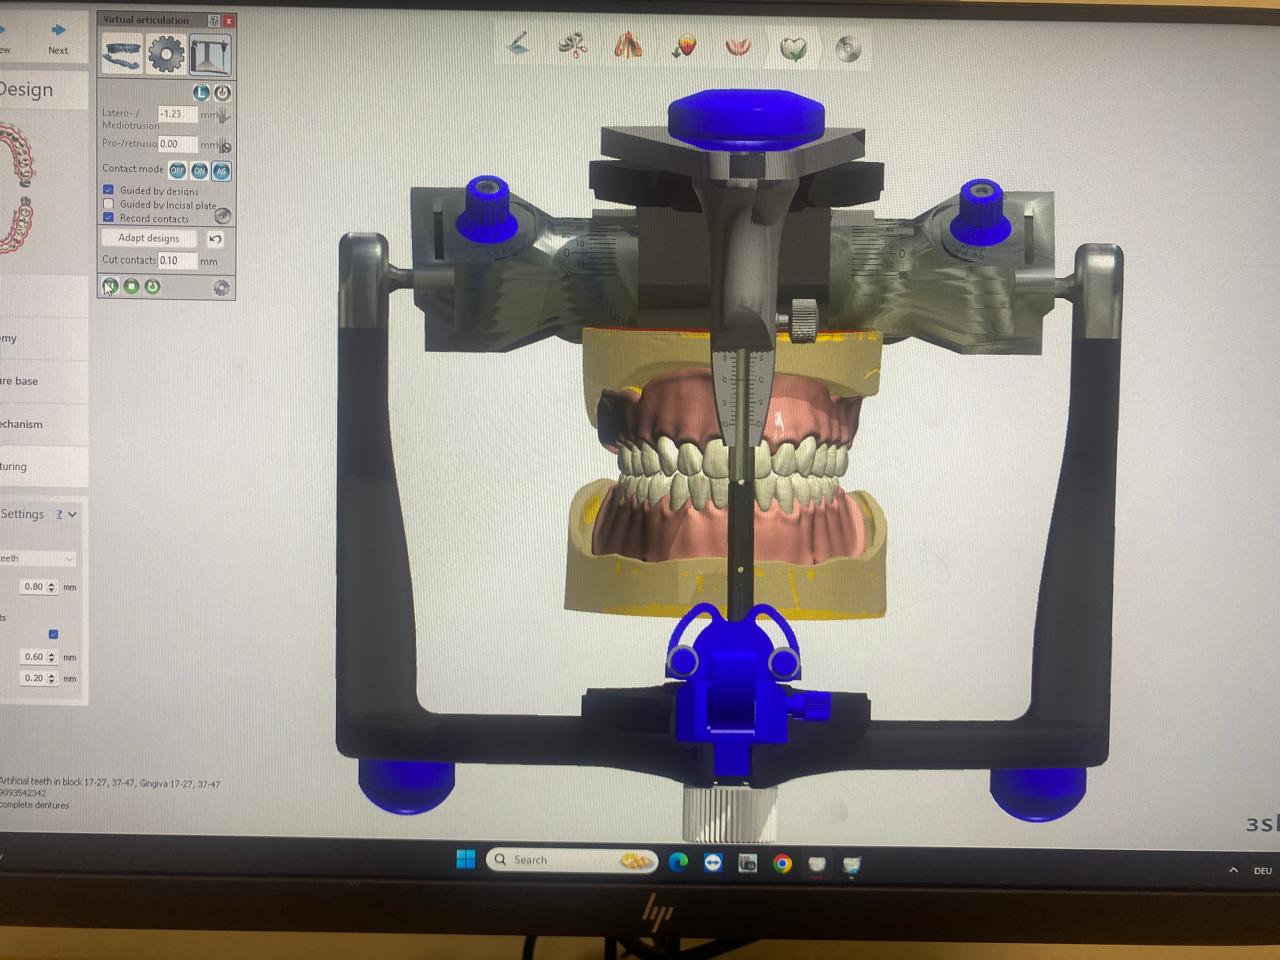Click the Adapt designs button
The image size is (1280, 960).
[149, 238]
